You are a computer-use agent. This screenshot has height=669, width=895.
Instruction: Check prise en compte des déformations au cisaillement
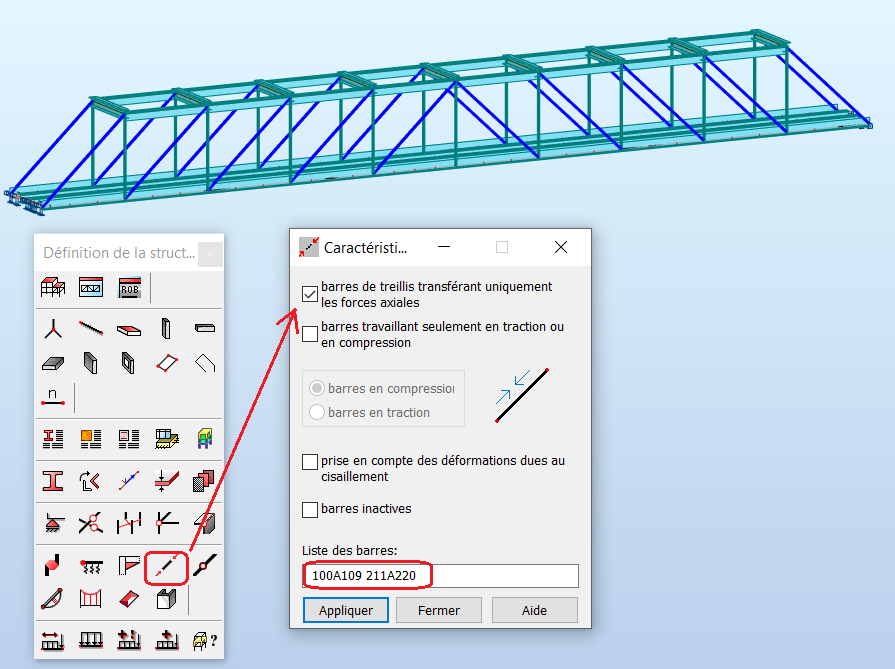[311, 461]
